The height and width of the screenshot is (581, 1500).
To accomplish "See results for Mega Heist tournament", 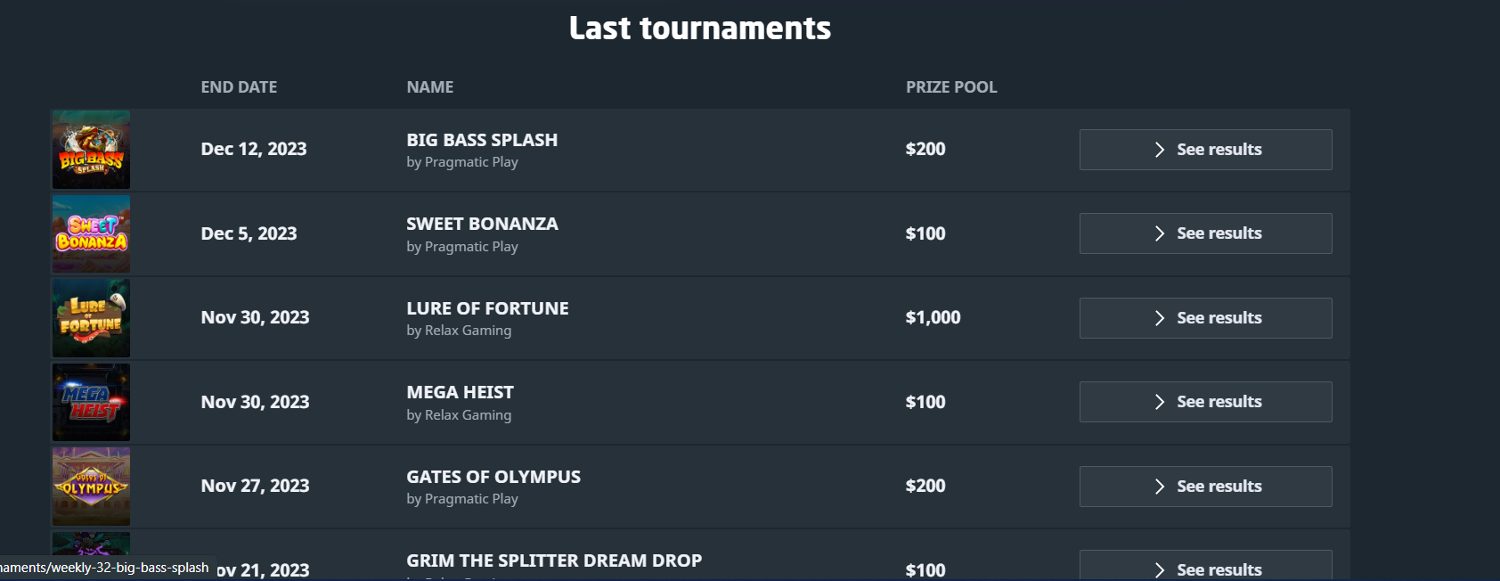I will pyautogui.click(x=1205, y=402).
